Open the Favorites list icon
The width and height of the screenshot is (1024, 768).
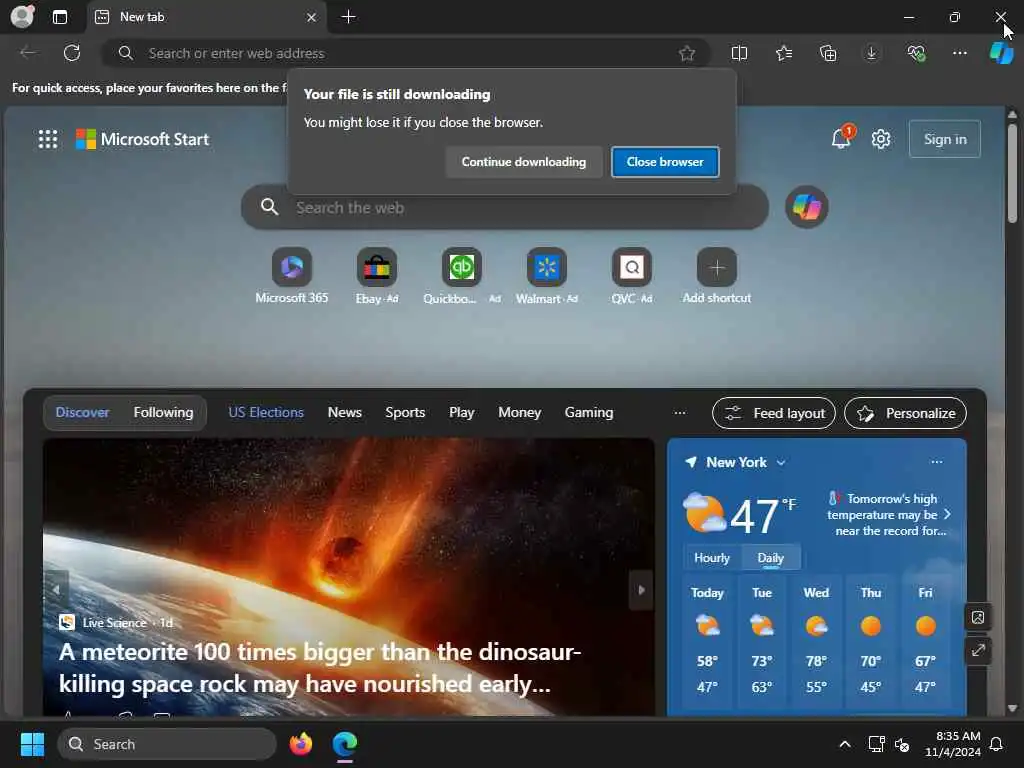click(x=784, y=54)
